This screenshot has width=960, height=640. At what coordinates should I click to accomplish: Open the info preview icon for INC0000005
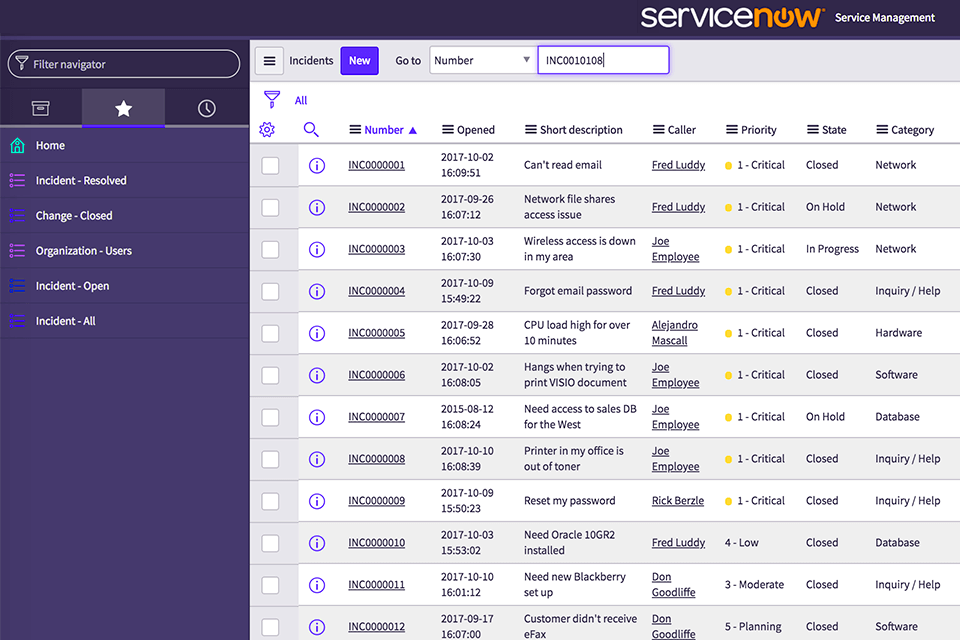pos(317,332)
